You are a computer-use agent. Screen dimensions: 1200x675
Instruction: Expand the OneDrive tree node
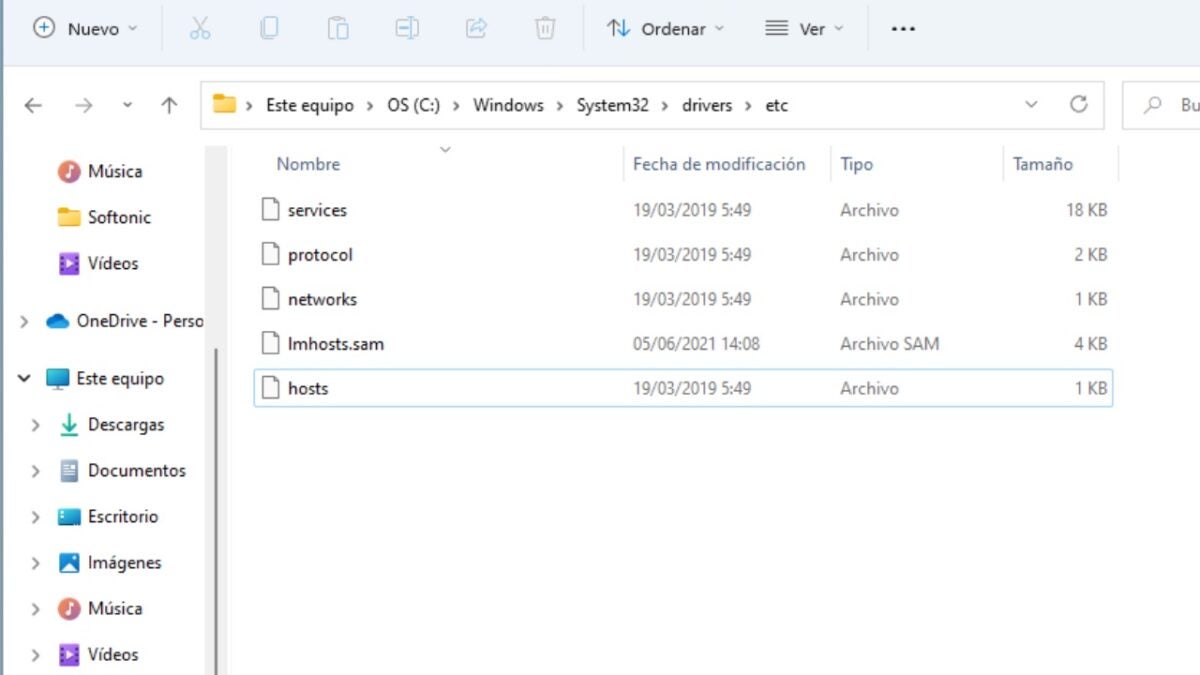coord(24,321)
